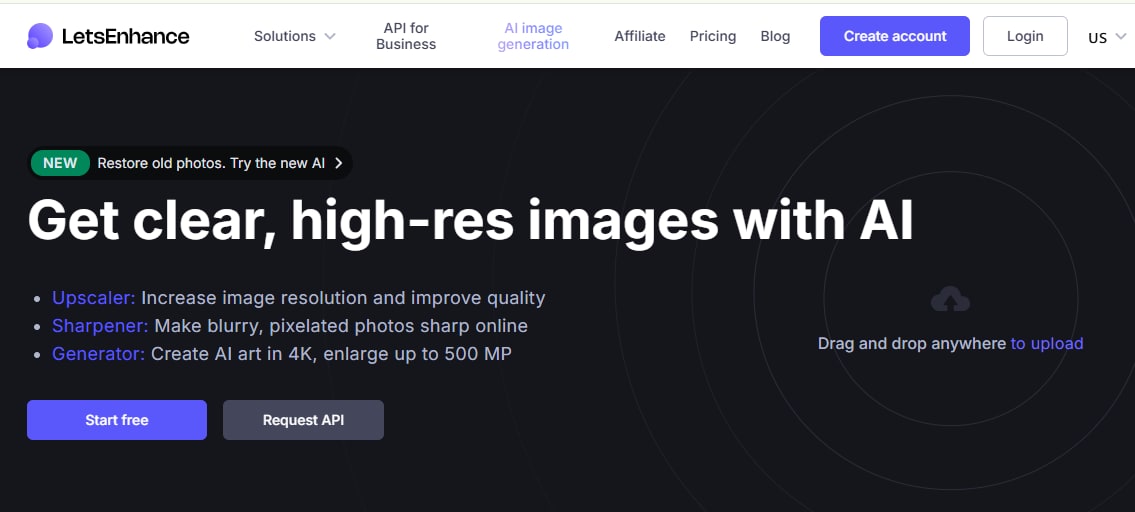Image resolution: width=1135 pixels, height=512 pixels.
Task: Click the 'Drag and drop anywhere' text
Action: (x=911, y=343)
